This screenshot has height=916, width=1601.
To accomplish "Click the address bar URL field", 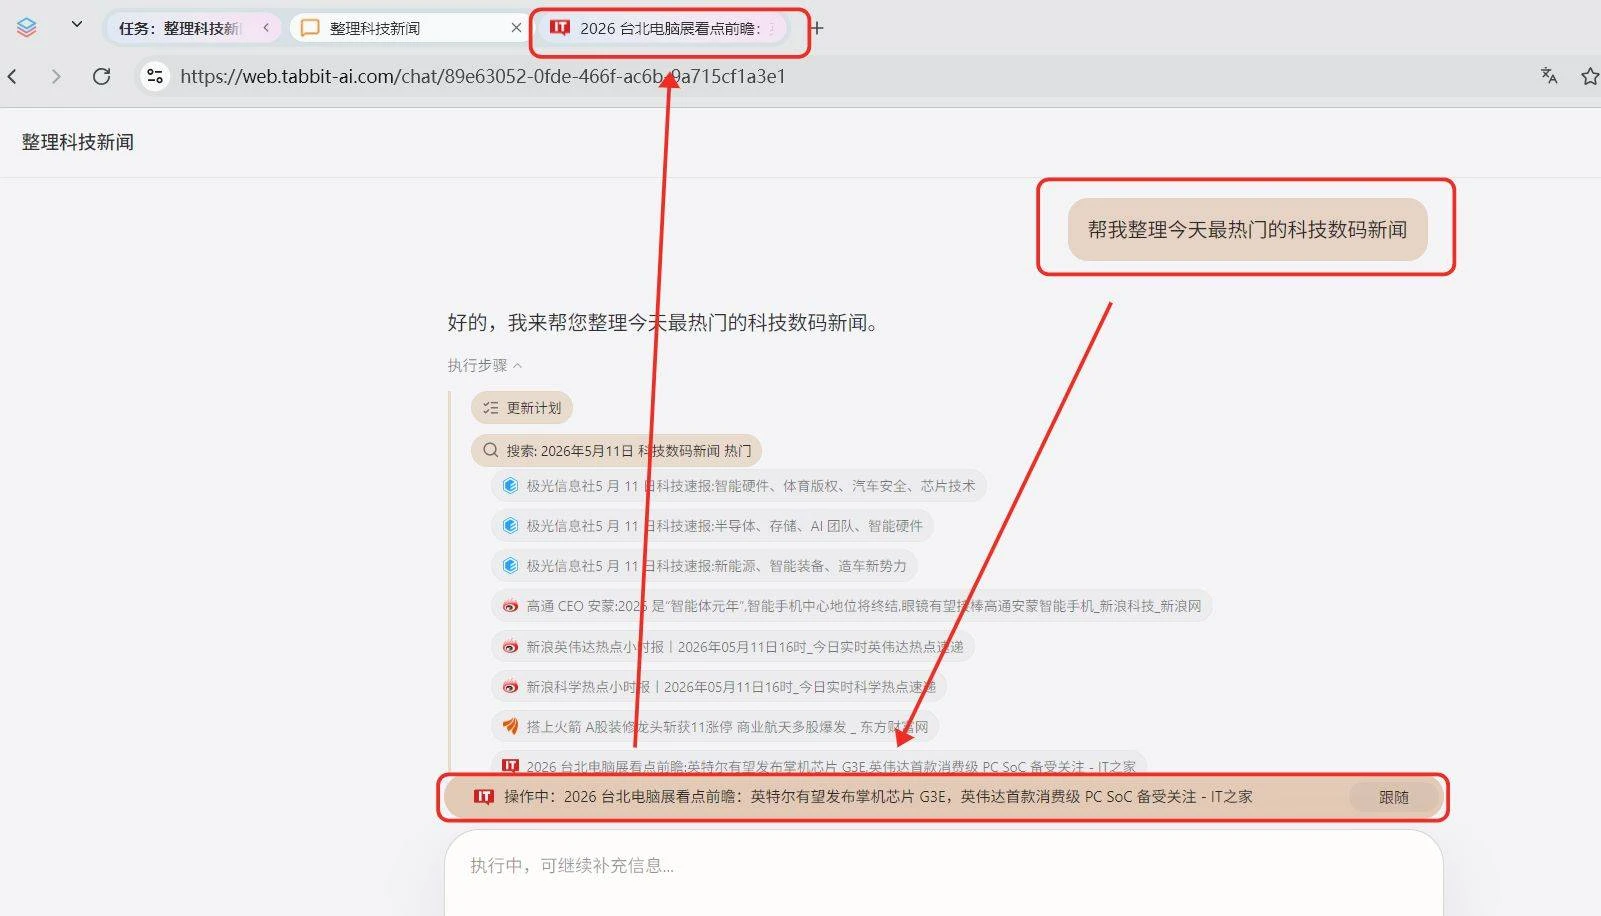I will [482, 76].
